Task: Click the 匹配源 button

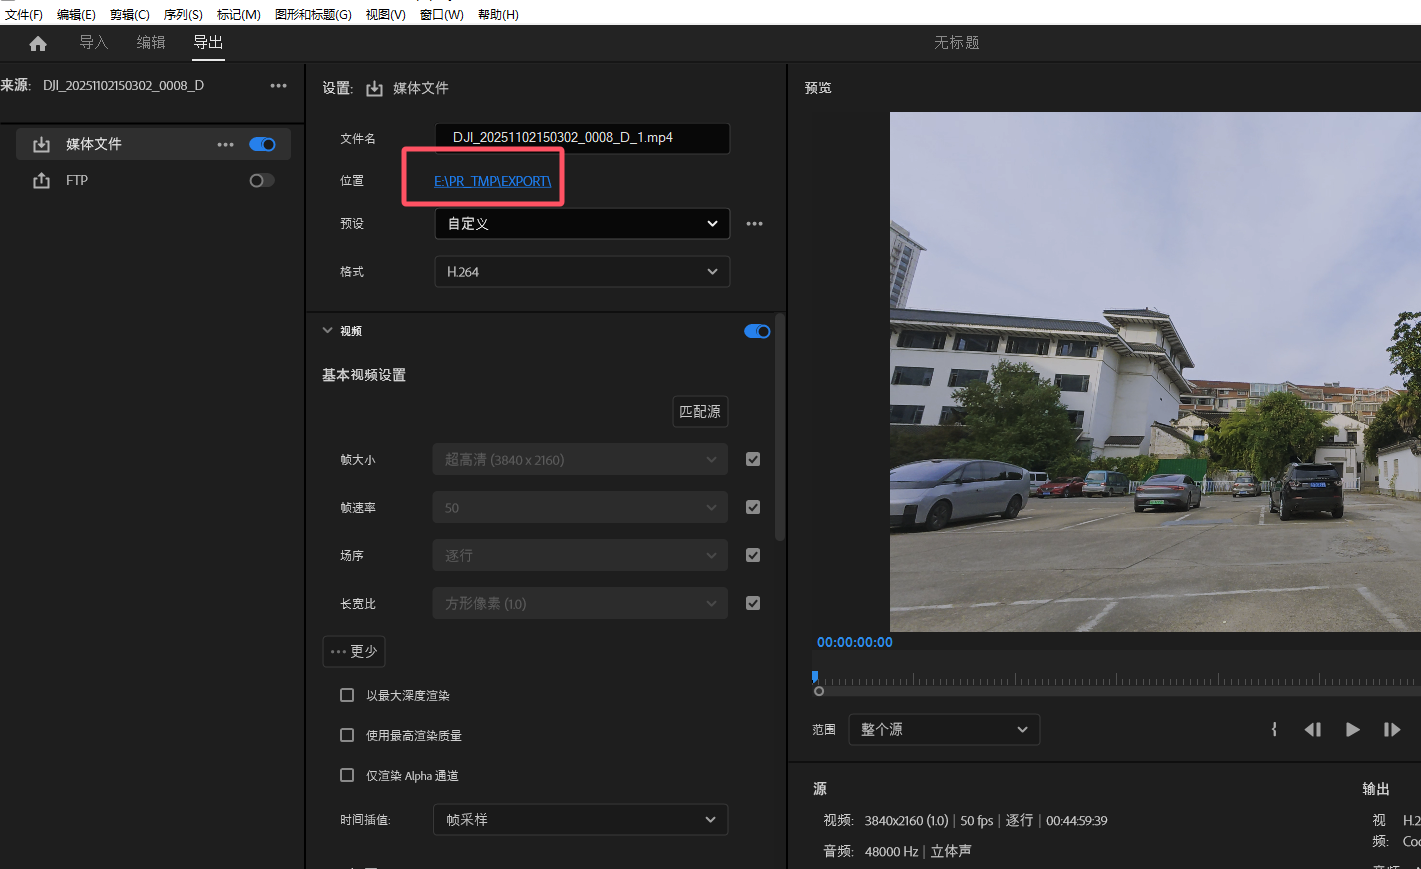Action: 699,412
